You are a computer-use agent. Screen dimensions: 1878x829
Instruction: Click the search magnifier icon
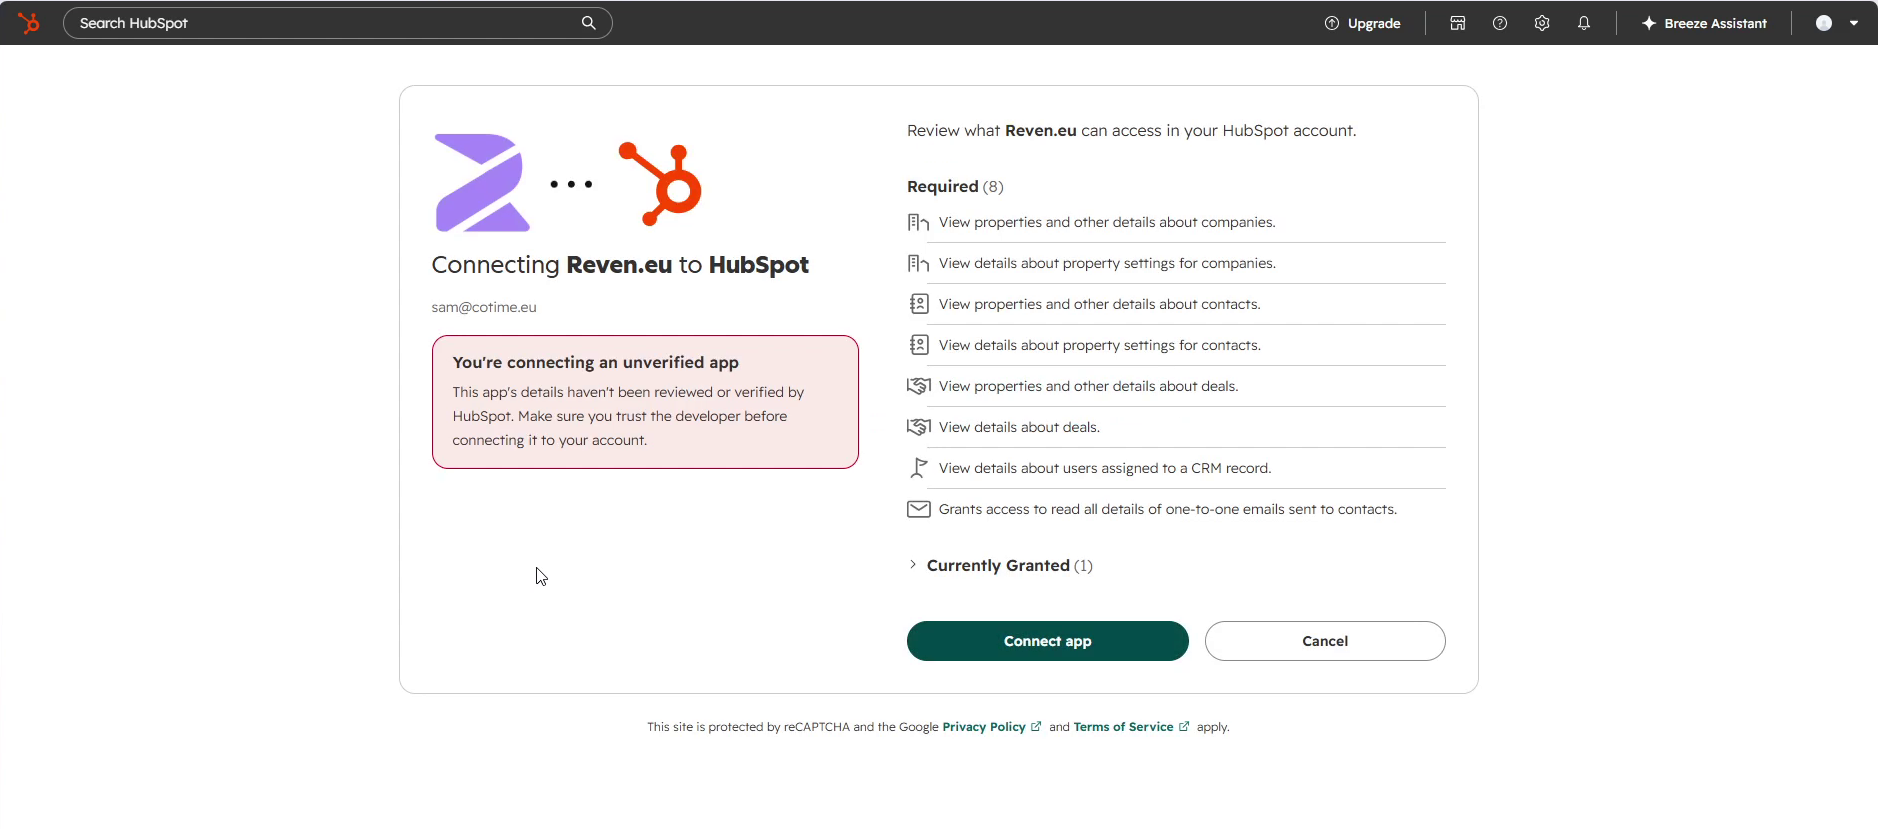pyautogui.click(x=589, y=23)
